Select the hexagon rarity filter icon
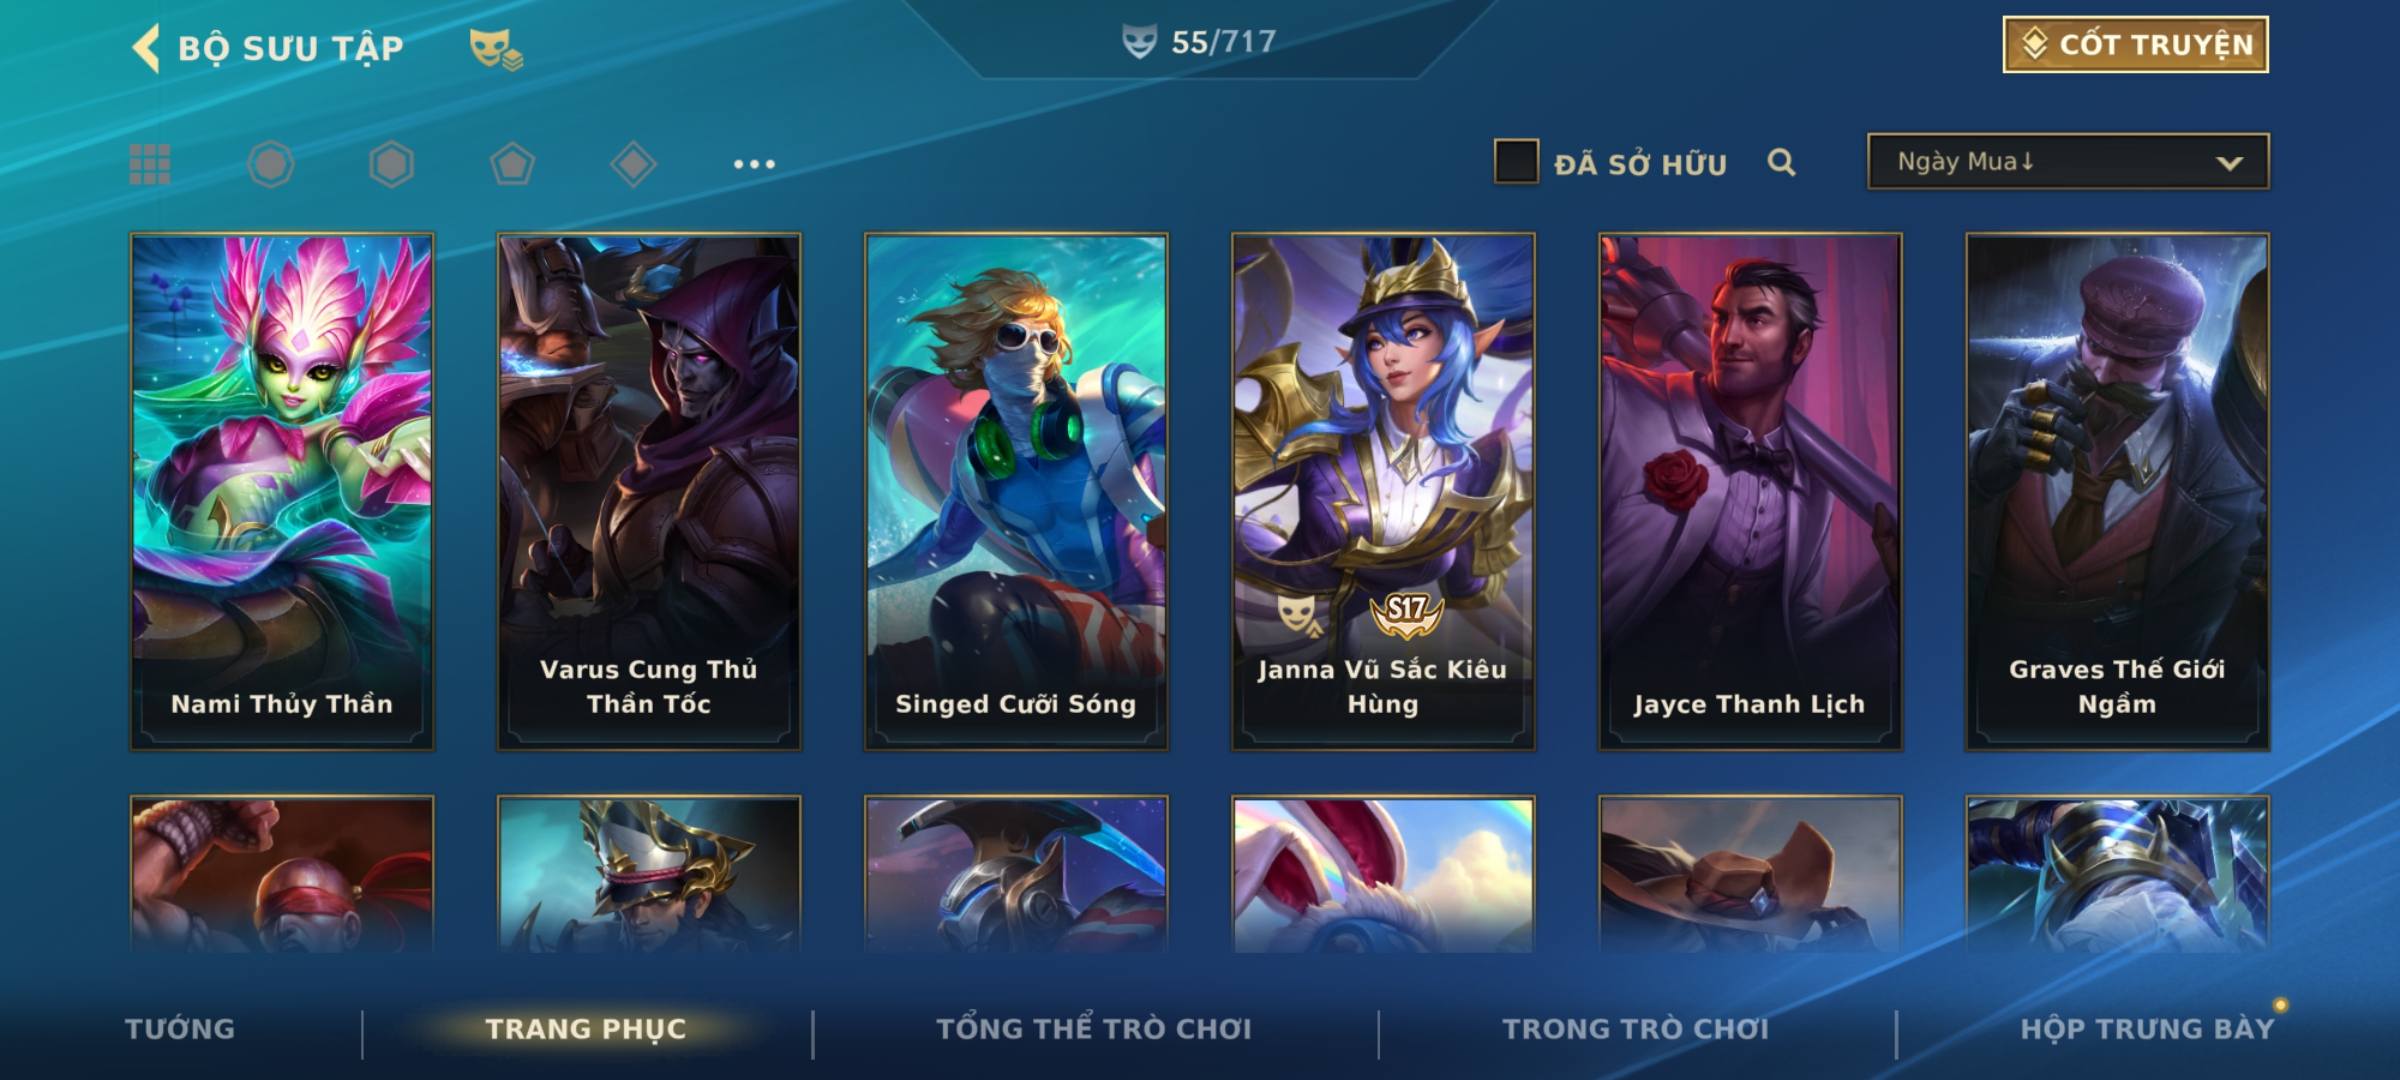The width and height of the screenshot is (2400, 1080). click(391, 164)
